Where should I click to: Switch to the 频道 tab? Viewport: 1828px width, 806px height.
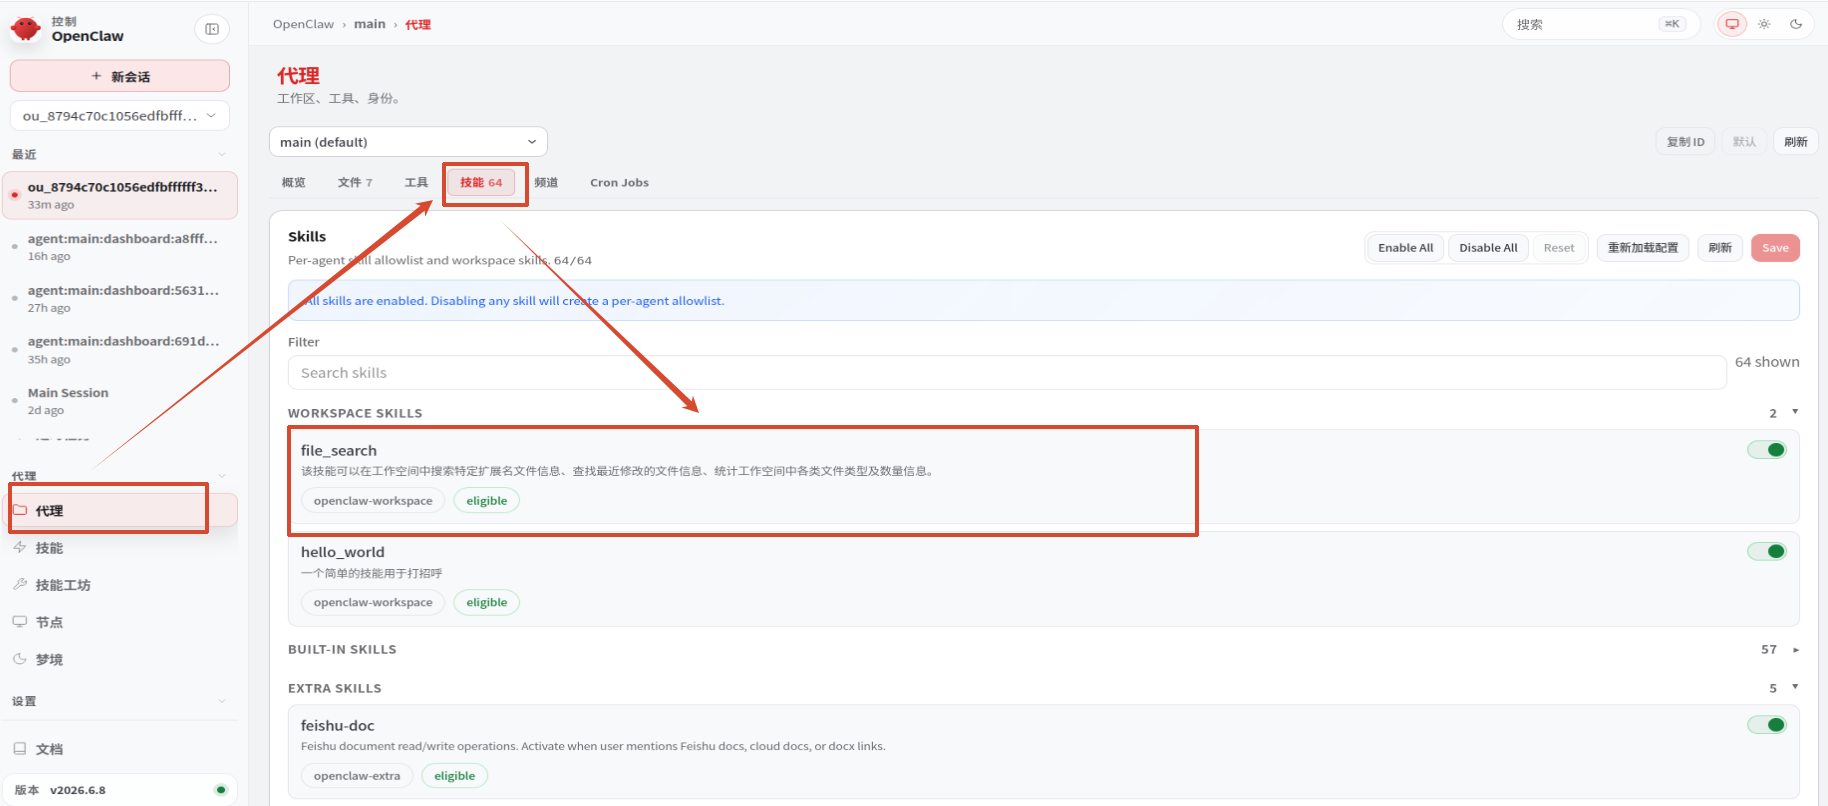tap(546, 183)
